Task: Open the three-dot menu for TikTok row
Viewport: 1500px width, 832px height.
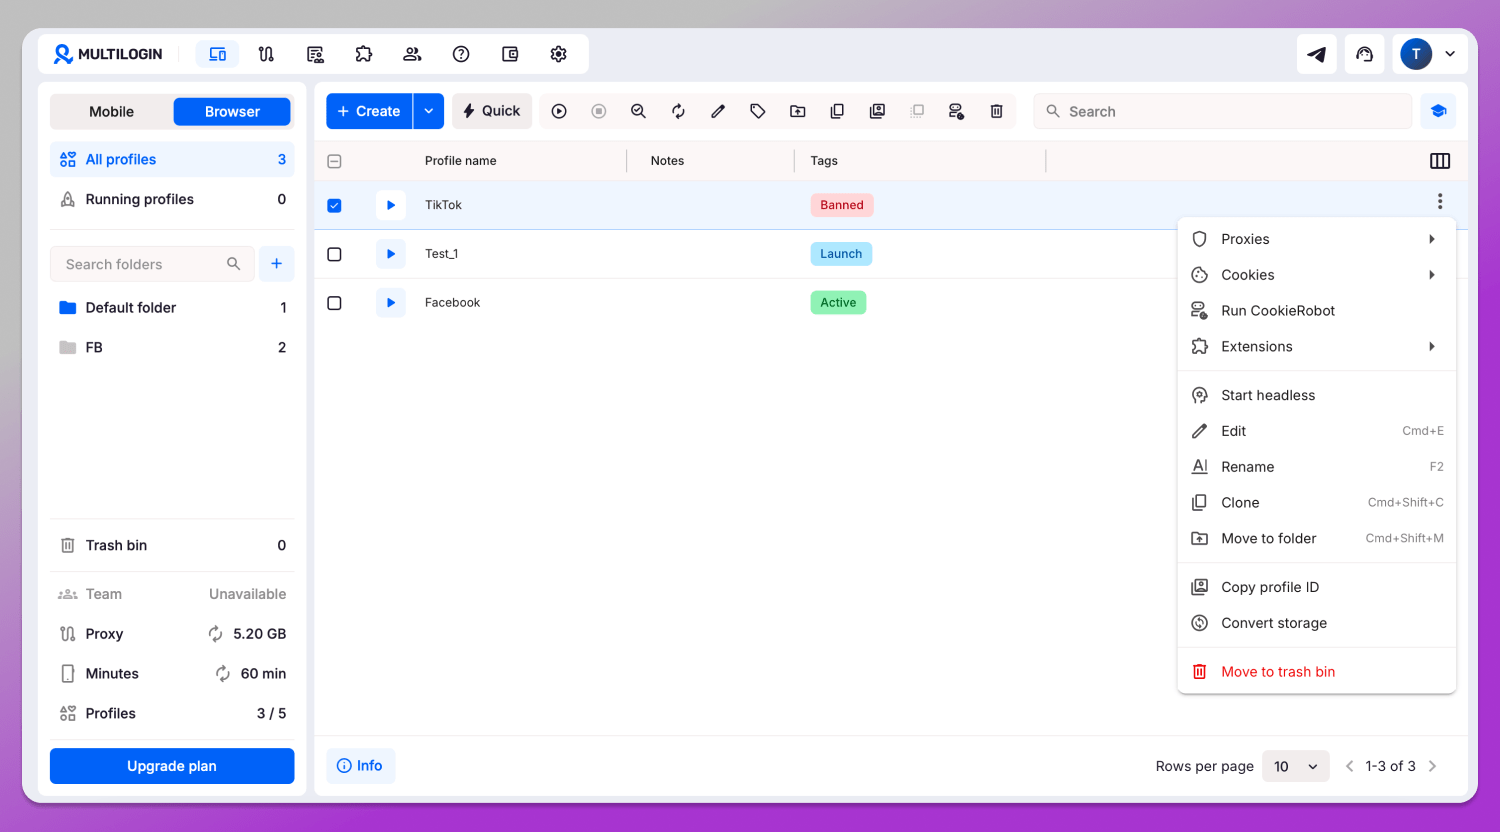Action: click(x=1440, y=201)
